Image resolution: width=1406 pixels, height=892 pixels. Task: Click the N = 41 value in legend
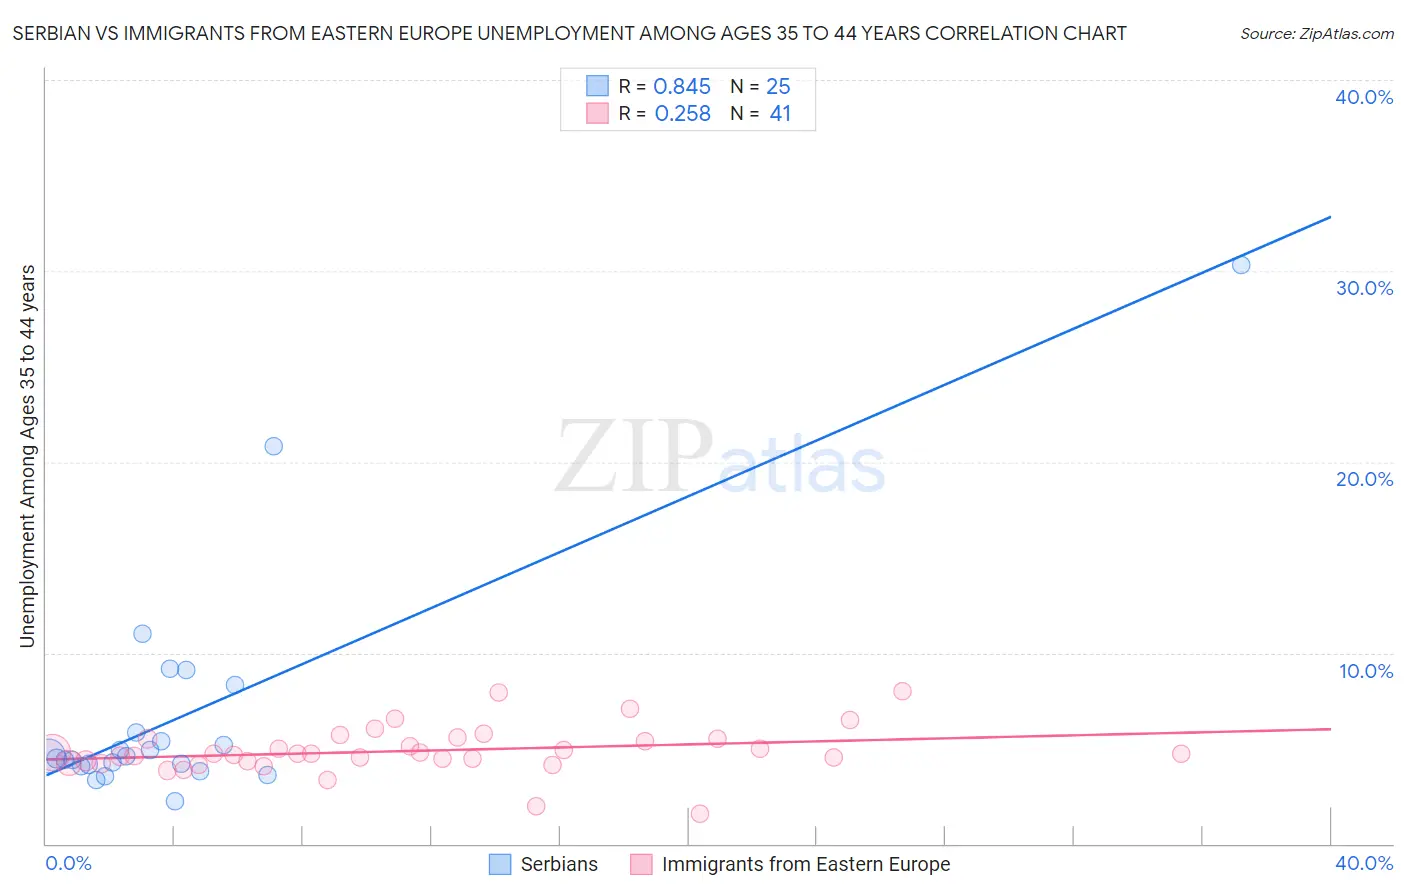tap(760, 113)
